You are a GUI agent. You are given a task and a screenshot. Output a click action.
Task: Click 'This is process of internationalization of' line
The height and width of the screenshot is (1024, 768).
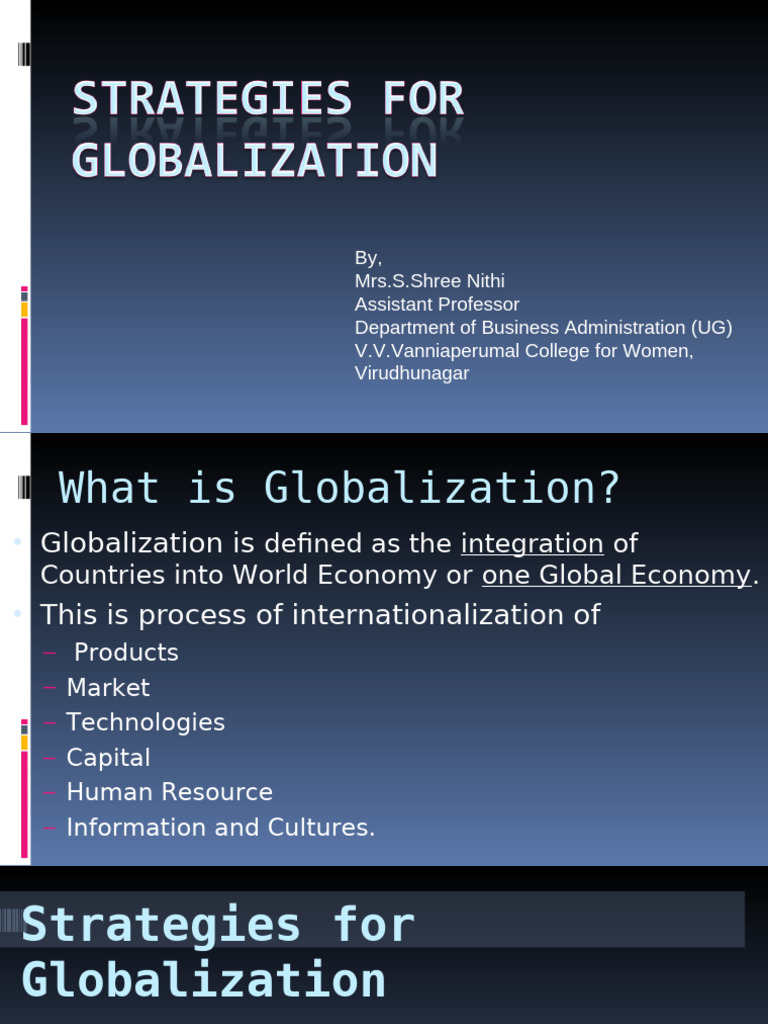click(320, 615)
